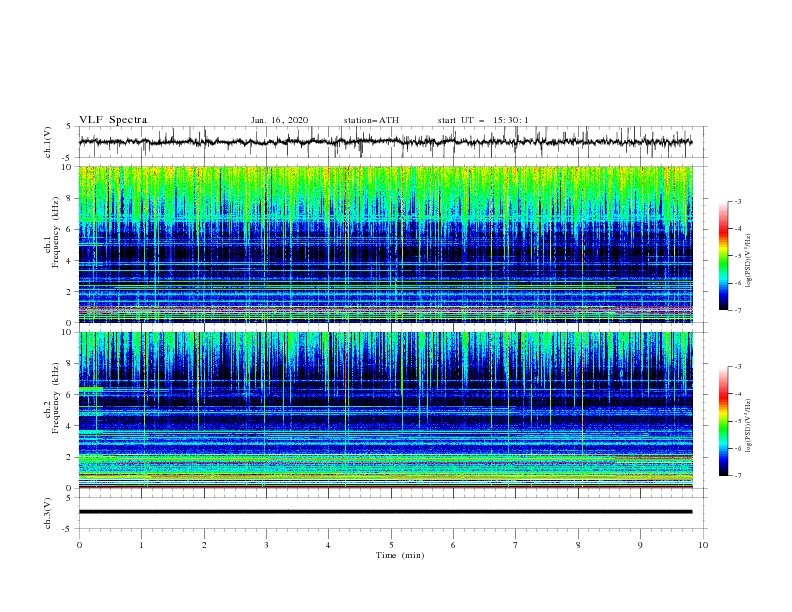Select the "start UT = 15:30:1" header text
Viewport: 792px width, 612px height.
(483, 120)
